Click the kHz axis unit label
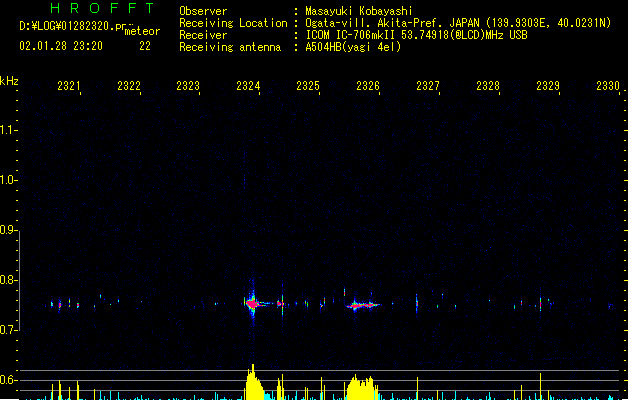The width and height of the screenshot is (629, 400). tap(9, 81)
